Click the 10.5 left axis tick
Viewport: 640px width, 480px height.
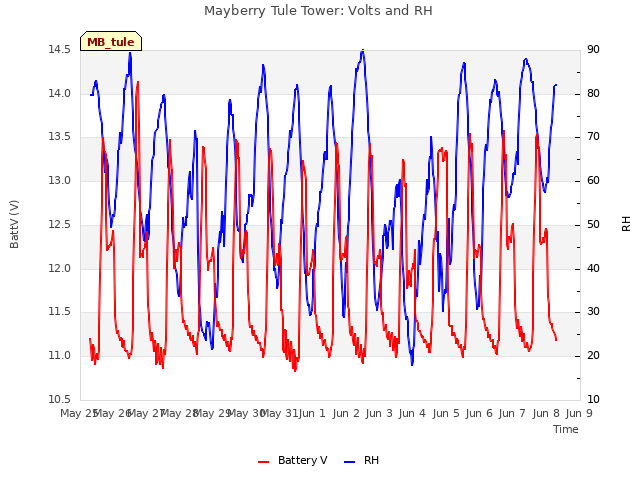59,399
